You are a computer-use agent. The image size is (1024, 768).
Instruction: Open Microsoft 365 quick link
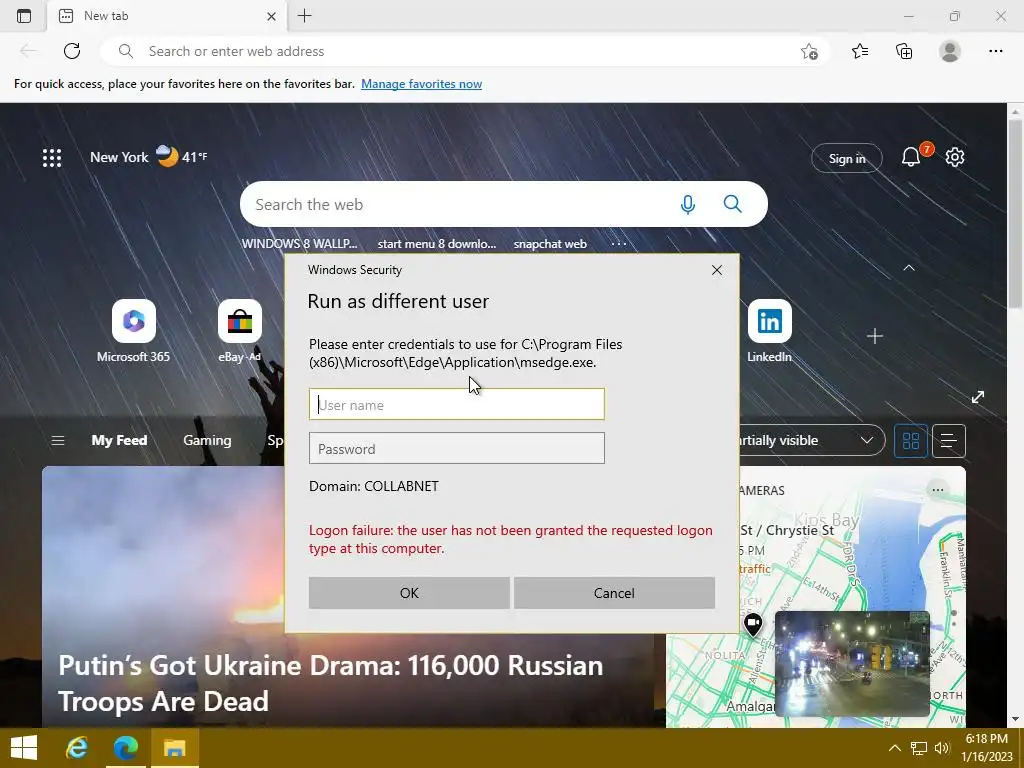pyautogui.click(x=133, y=330)
